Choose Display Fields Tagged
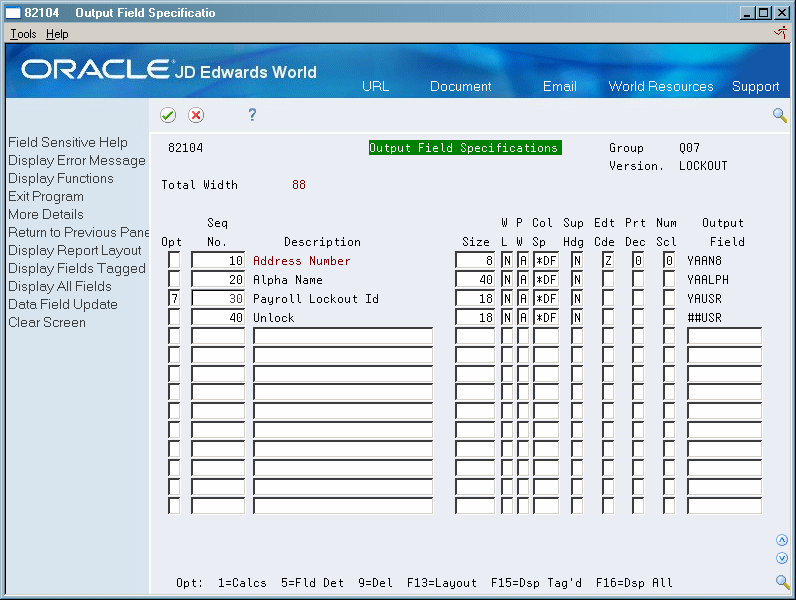Image resolution: width=796 pixels, height=600 pixels. tap(77, 269)
